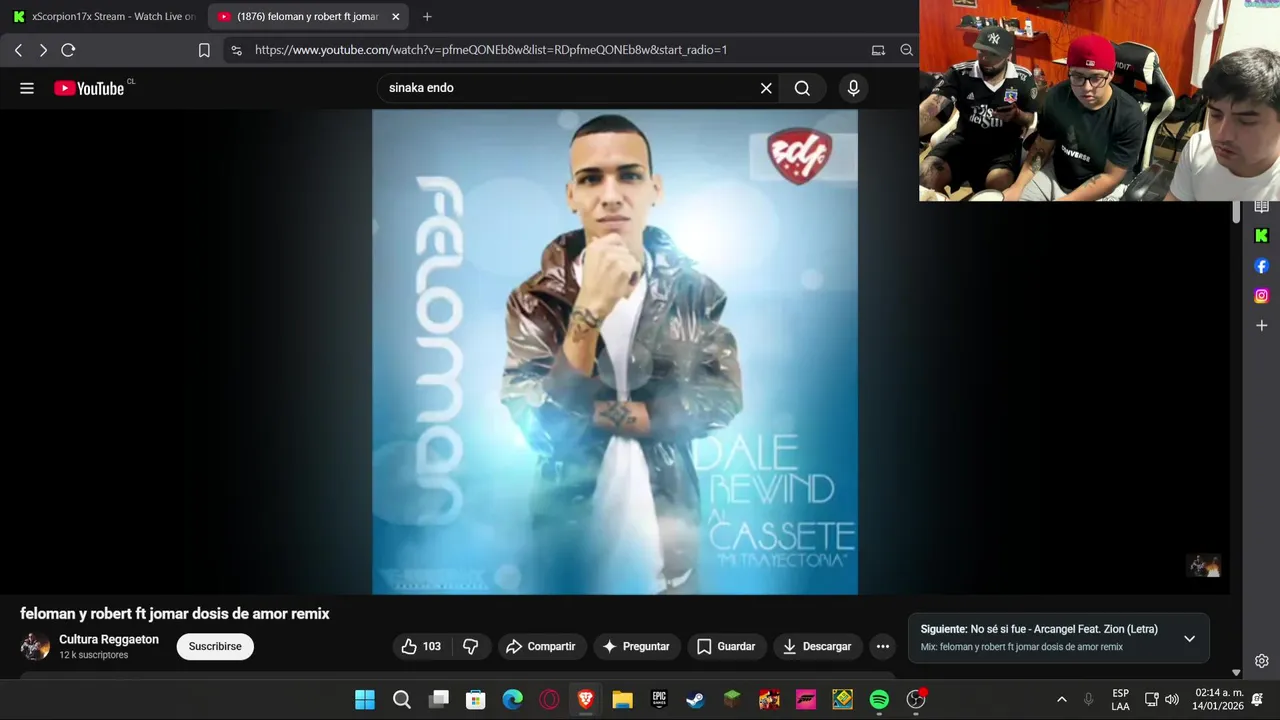Download the video with Descargar
1280x720 pixels.
pos(817,647)
